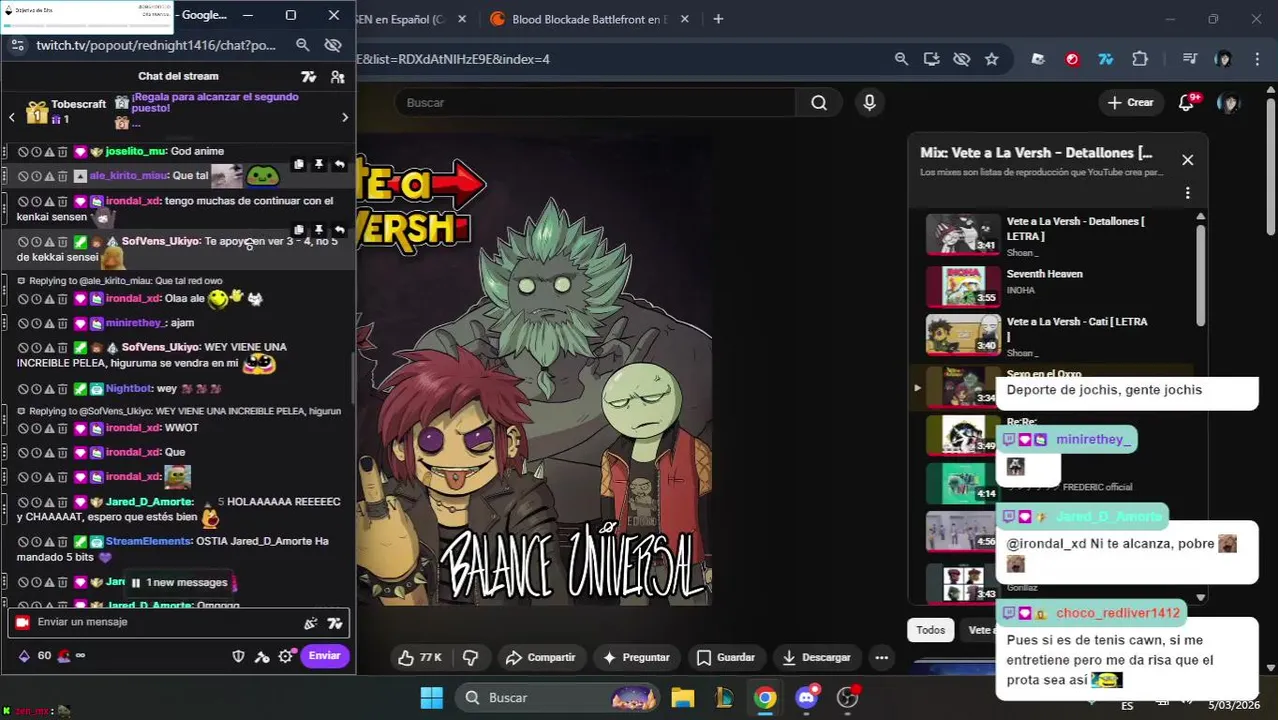Warn joselito_mu with the warning triangle

[48, 152]
